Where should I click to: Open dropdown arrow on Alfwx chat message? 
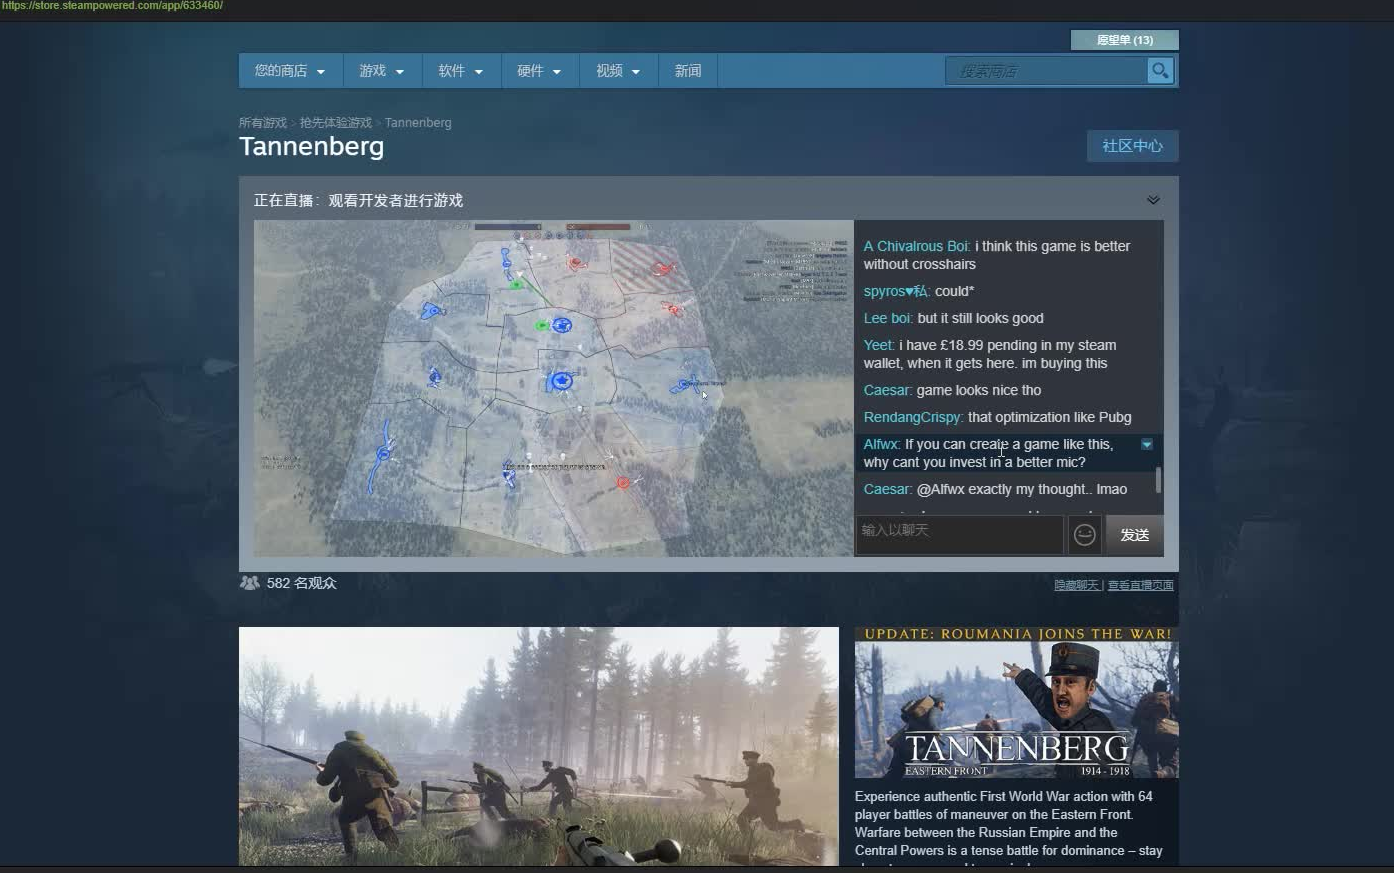click(1147, 444)
